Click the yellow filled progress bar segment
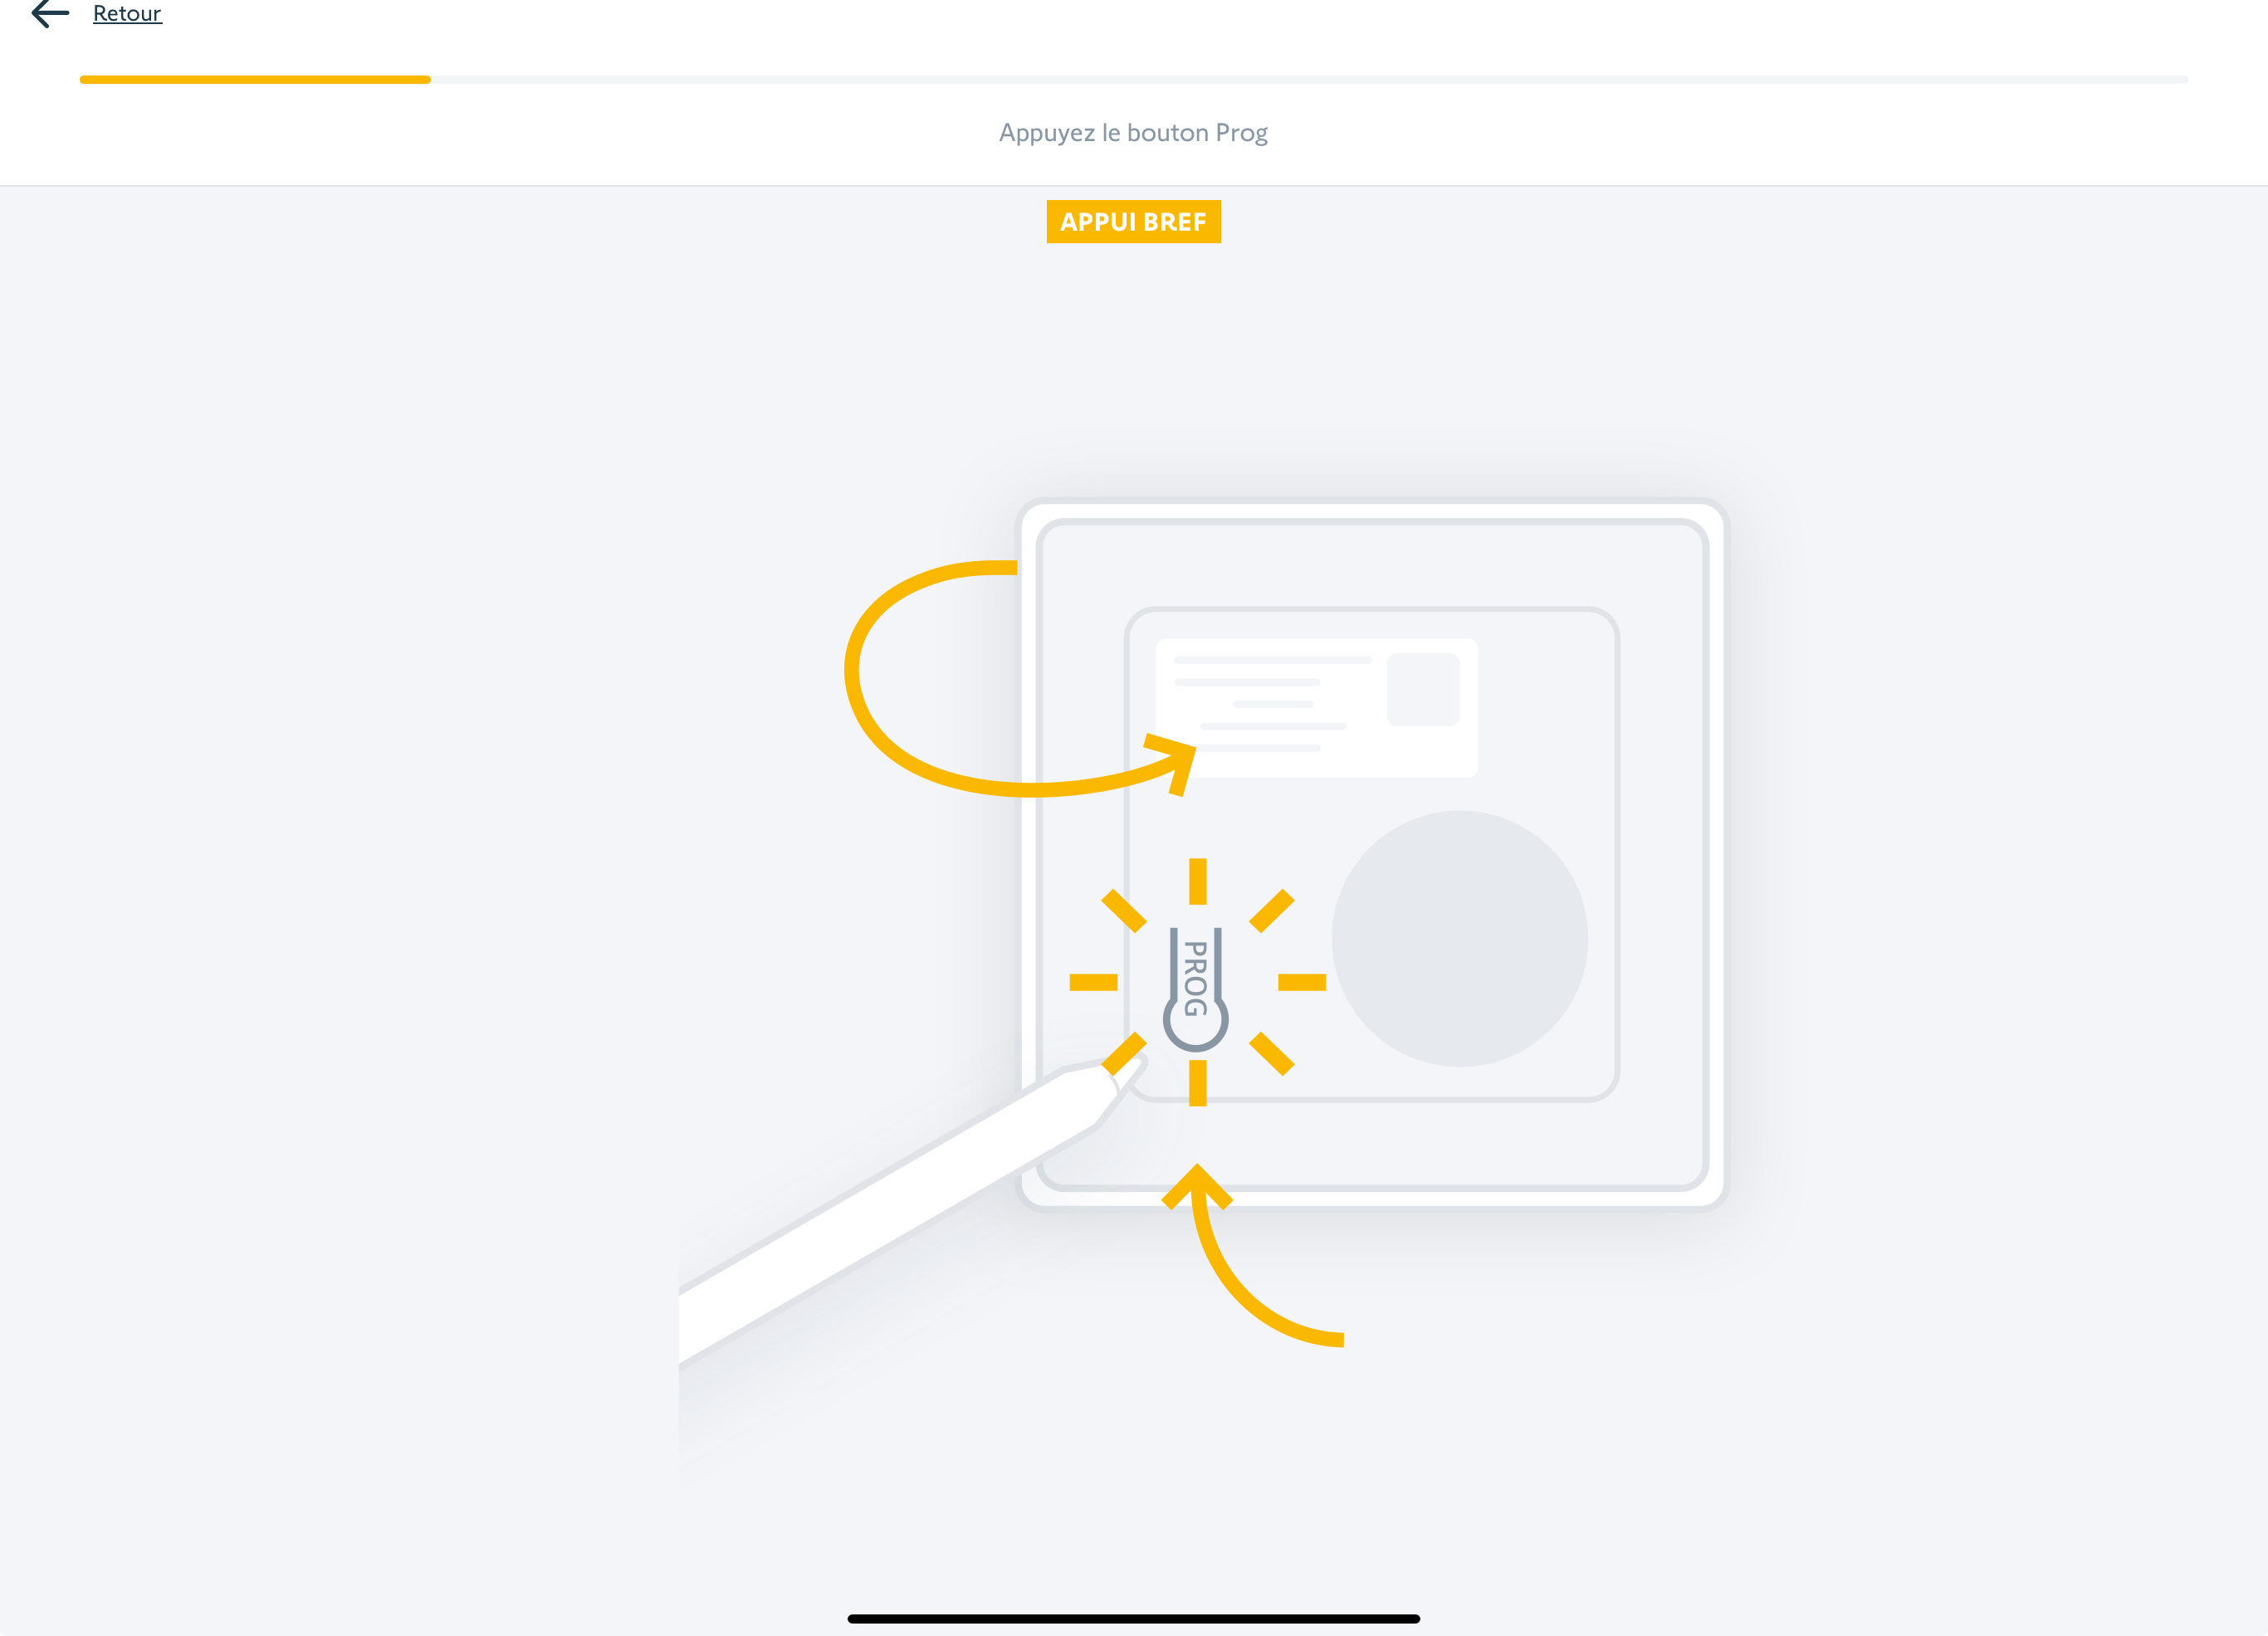Viewport: 2268px width, 1636px height. click(255, 79)
